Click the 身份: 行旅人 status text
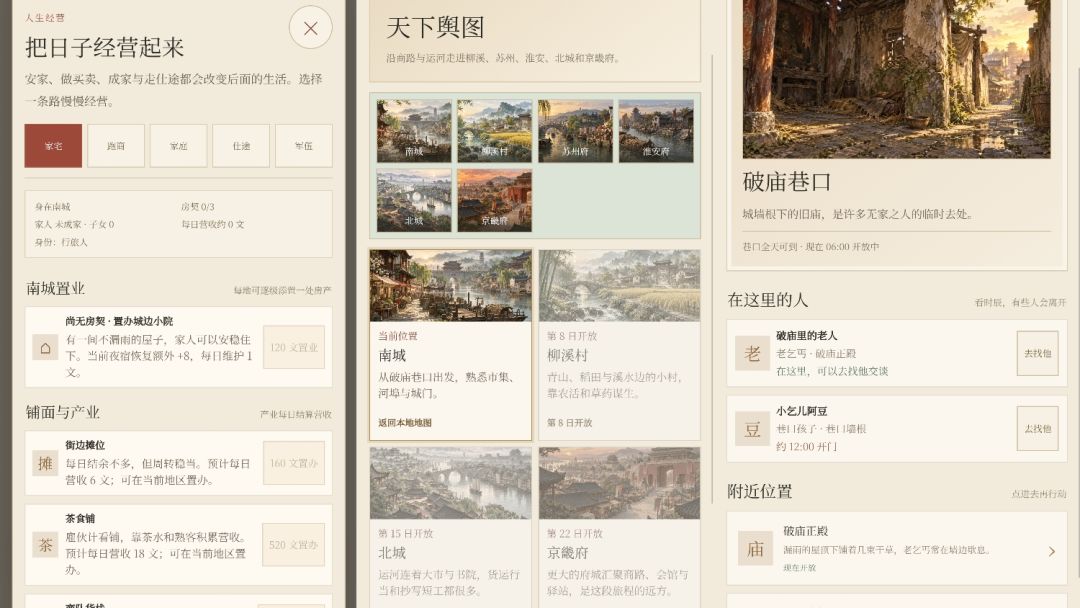 pyautogui.click(x=61, y=242)
